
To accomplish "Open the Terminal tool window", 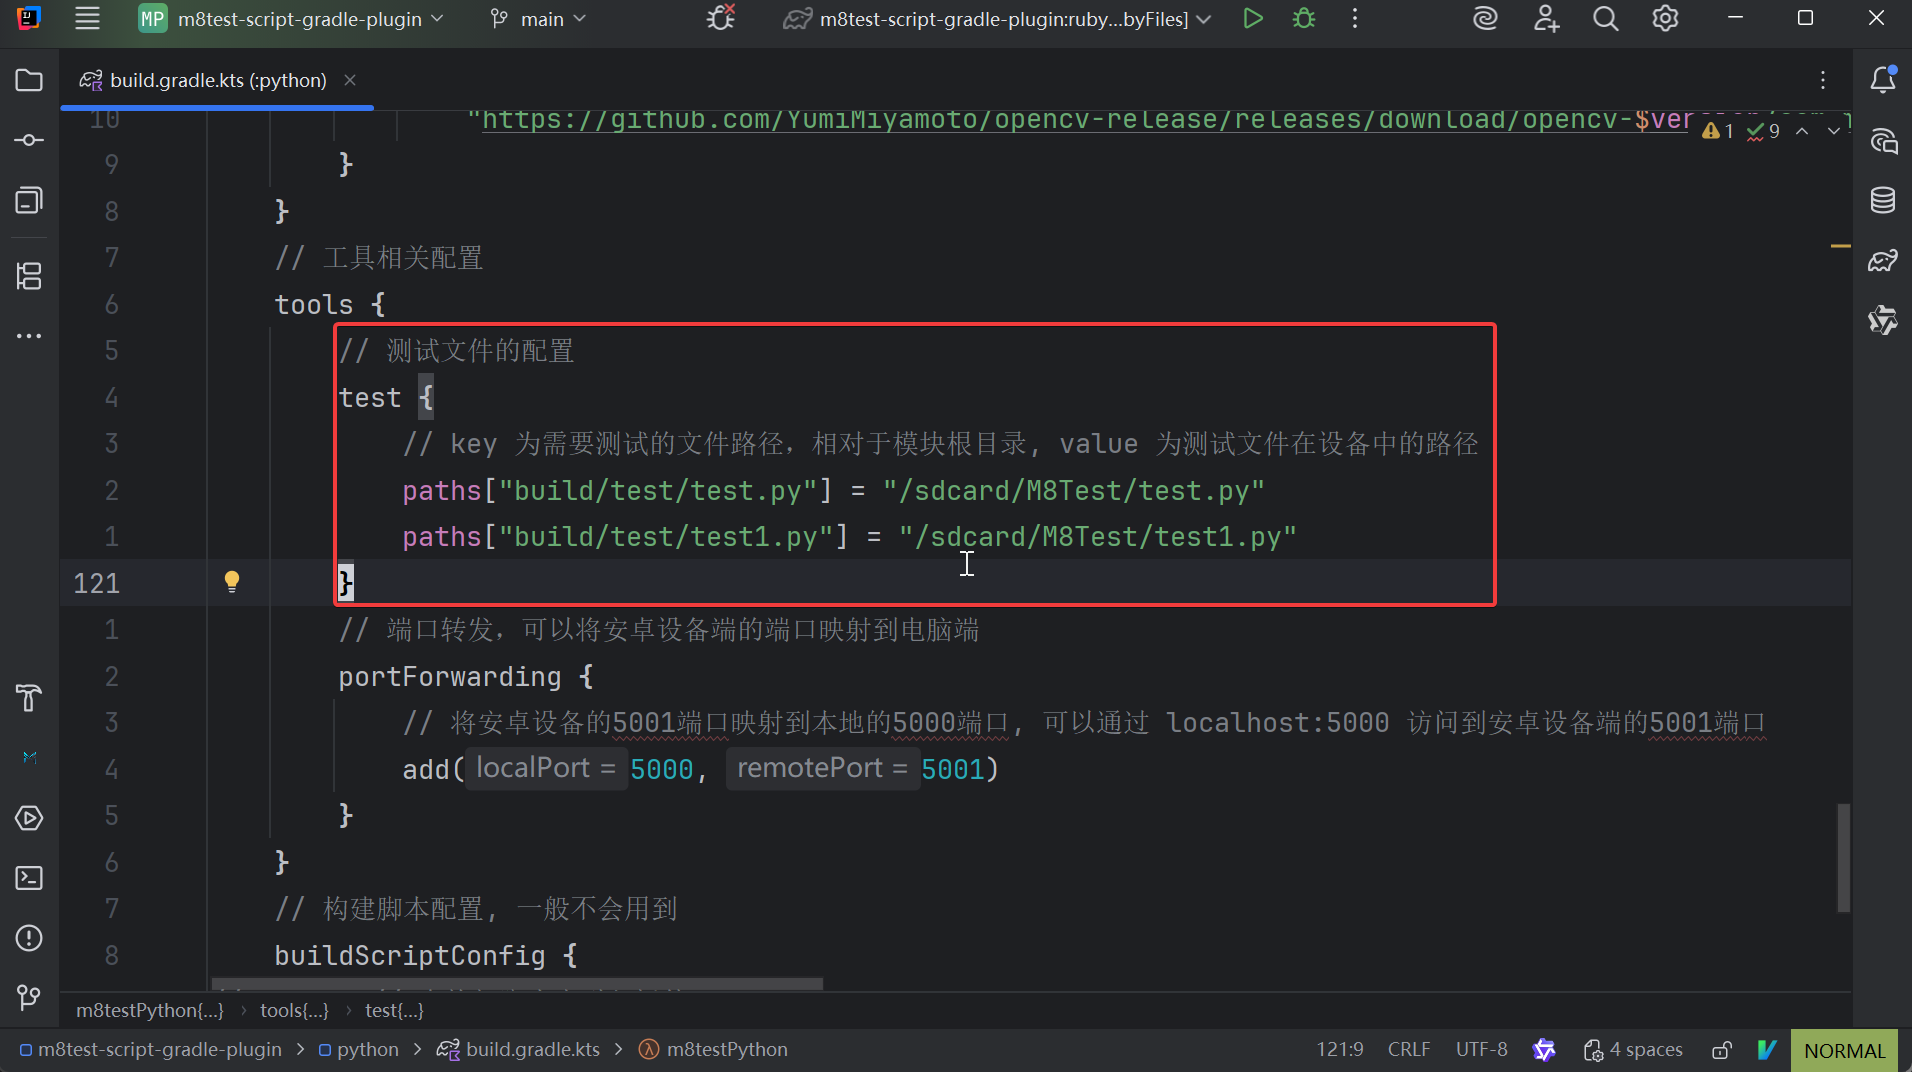I will click(29, 878).
